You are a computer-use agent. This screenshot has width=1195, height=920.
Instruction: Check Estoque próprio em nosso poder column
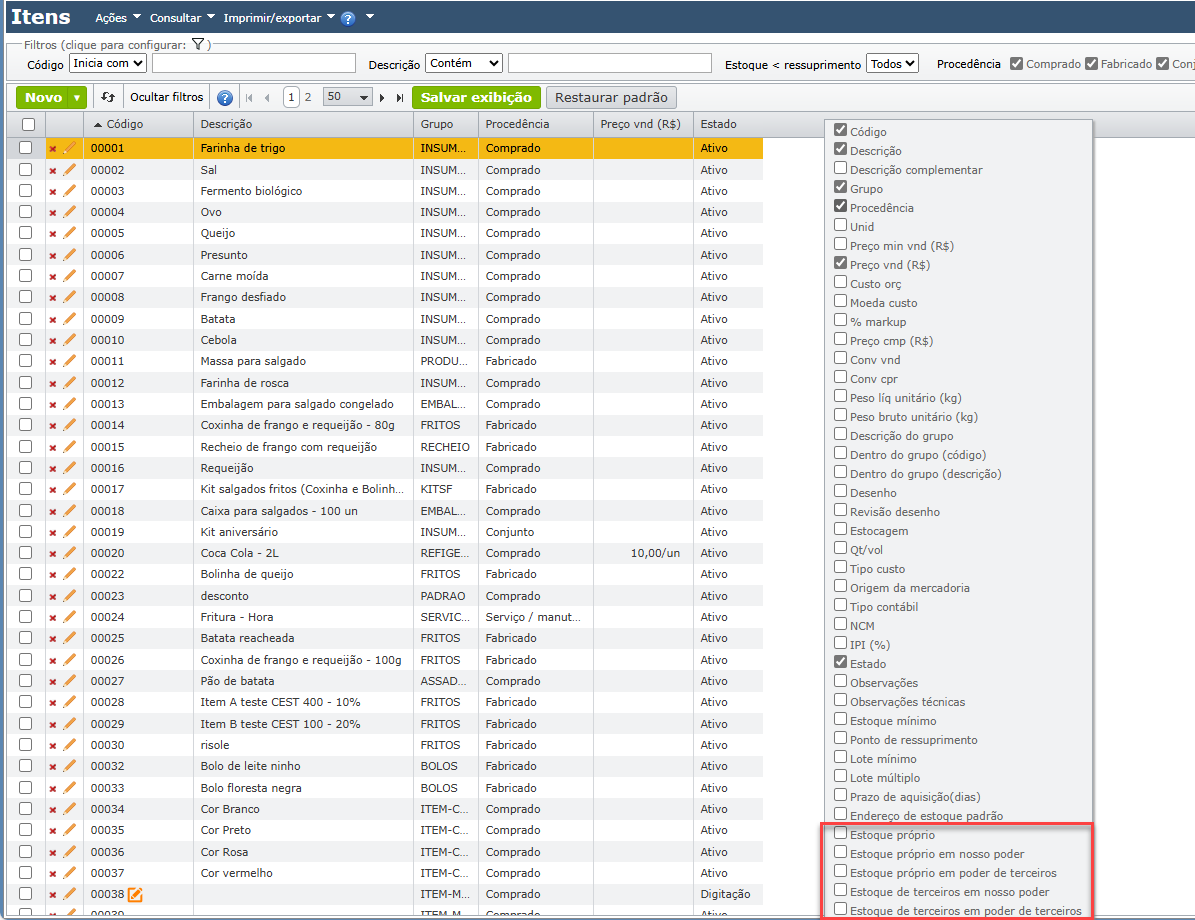841,852
